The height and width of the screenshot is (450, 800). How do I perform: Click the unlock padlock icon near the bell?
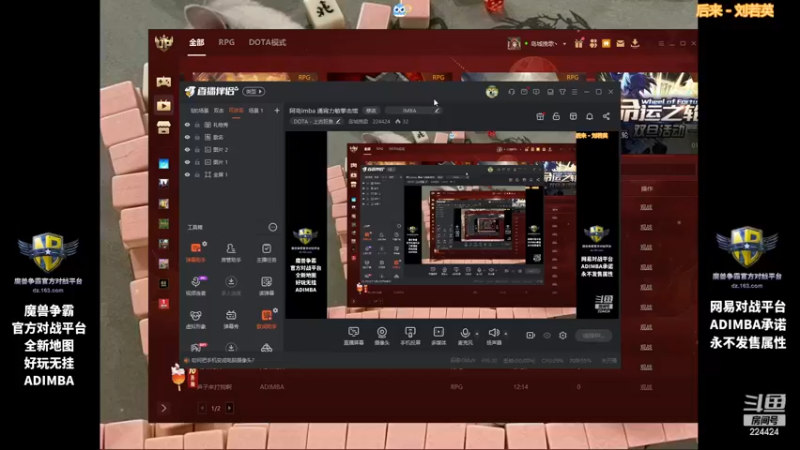(x=556, y=116)
